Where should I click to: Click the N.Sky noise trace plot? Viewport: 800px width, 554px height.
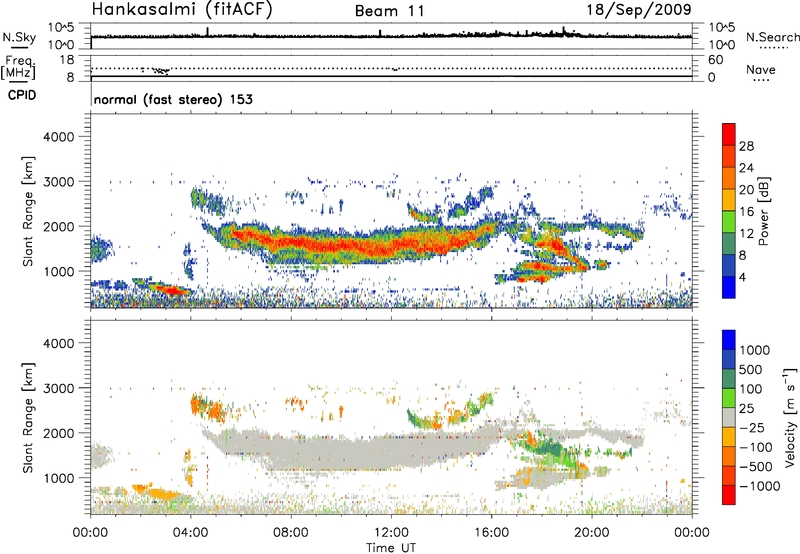pyautogui.click(x=391, y=36)
